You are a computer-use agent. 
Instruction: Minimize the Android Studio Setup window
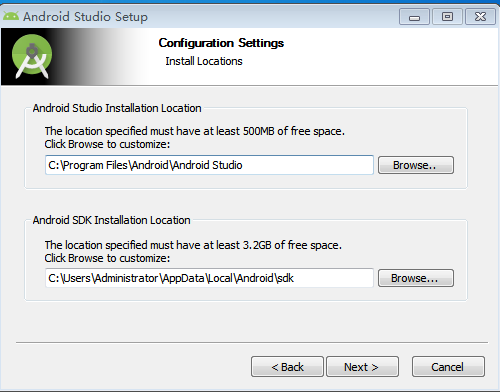(x=414, y=17)
